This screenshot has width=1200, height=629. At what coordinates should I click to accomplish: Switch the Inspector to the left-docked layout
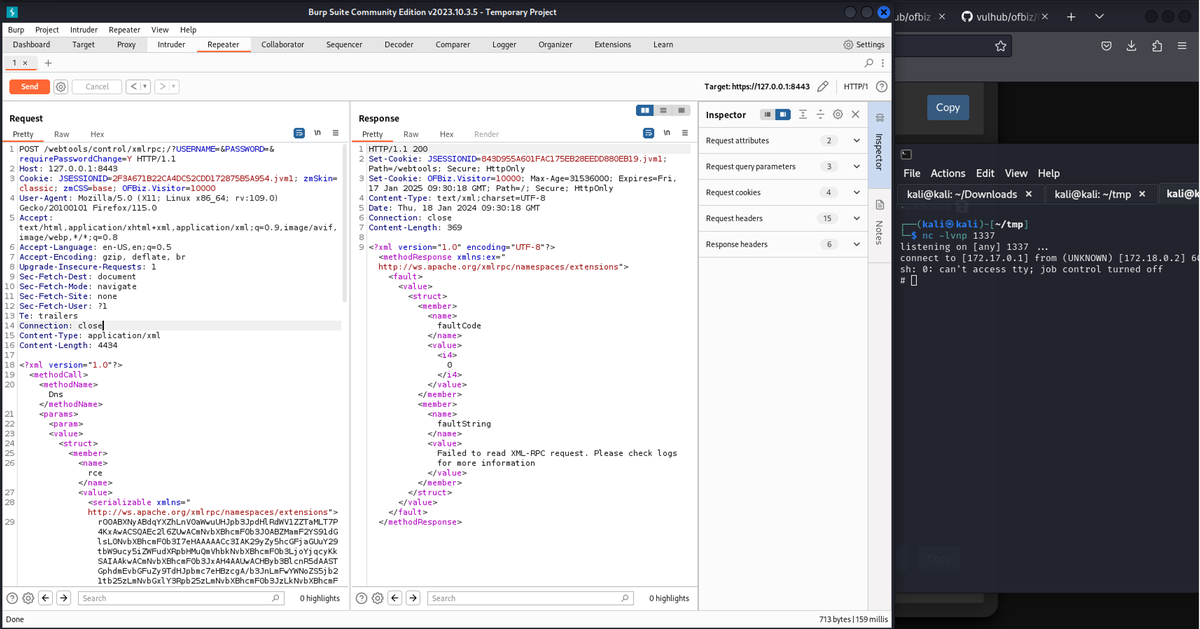767,115
